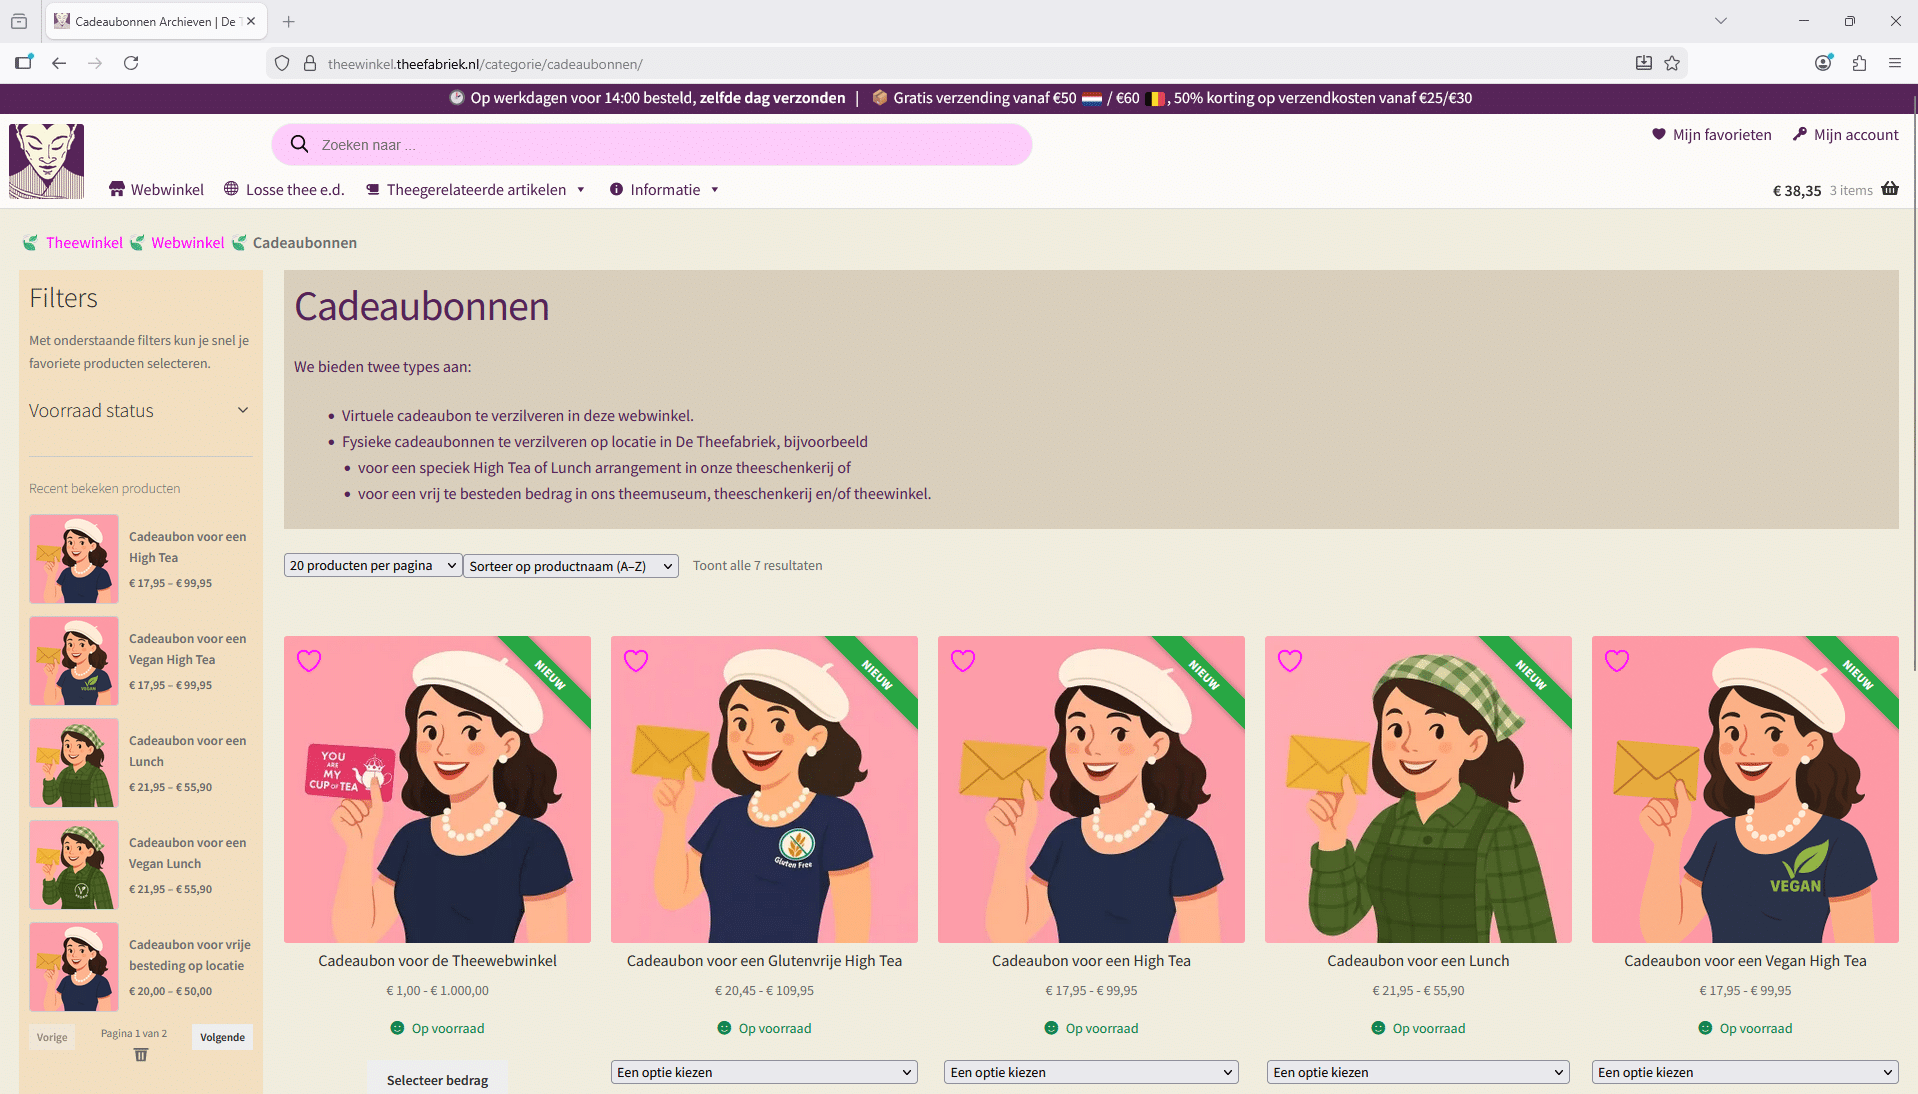Bookmark this page with star icon
Image resolution: width=1918 pixels, height=1094 pixels.
tap(1672, 64)
